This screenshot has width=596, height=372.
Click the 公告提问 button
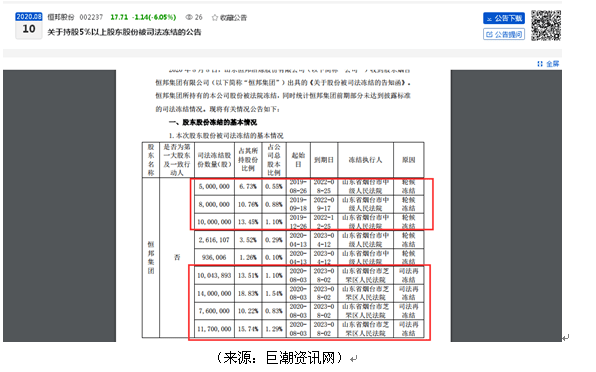pos(504,35)
